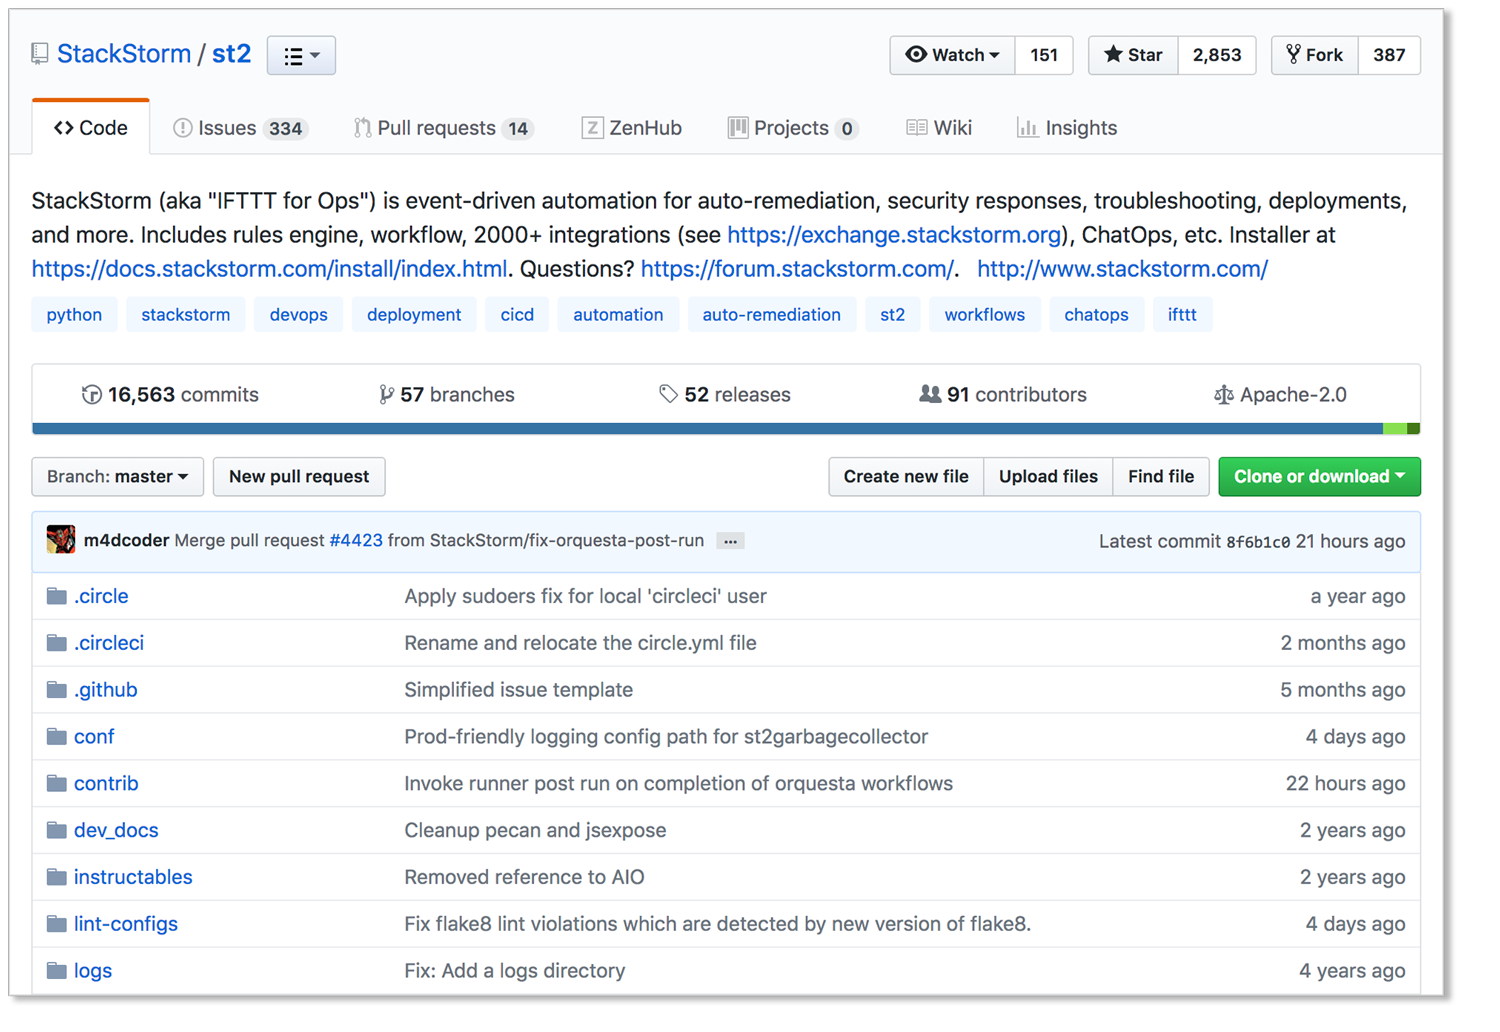The height and width of the screenshot is (1032, 1500).
Task: Open the .circle folder
Action: (101, 596)
